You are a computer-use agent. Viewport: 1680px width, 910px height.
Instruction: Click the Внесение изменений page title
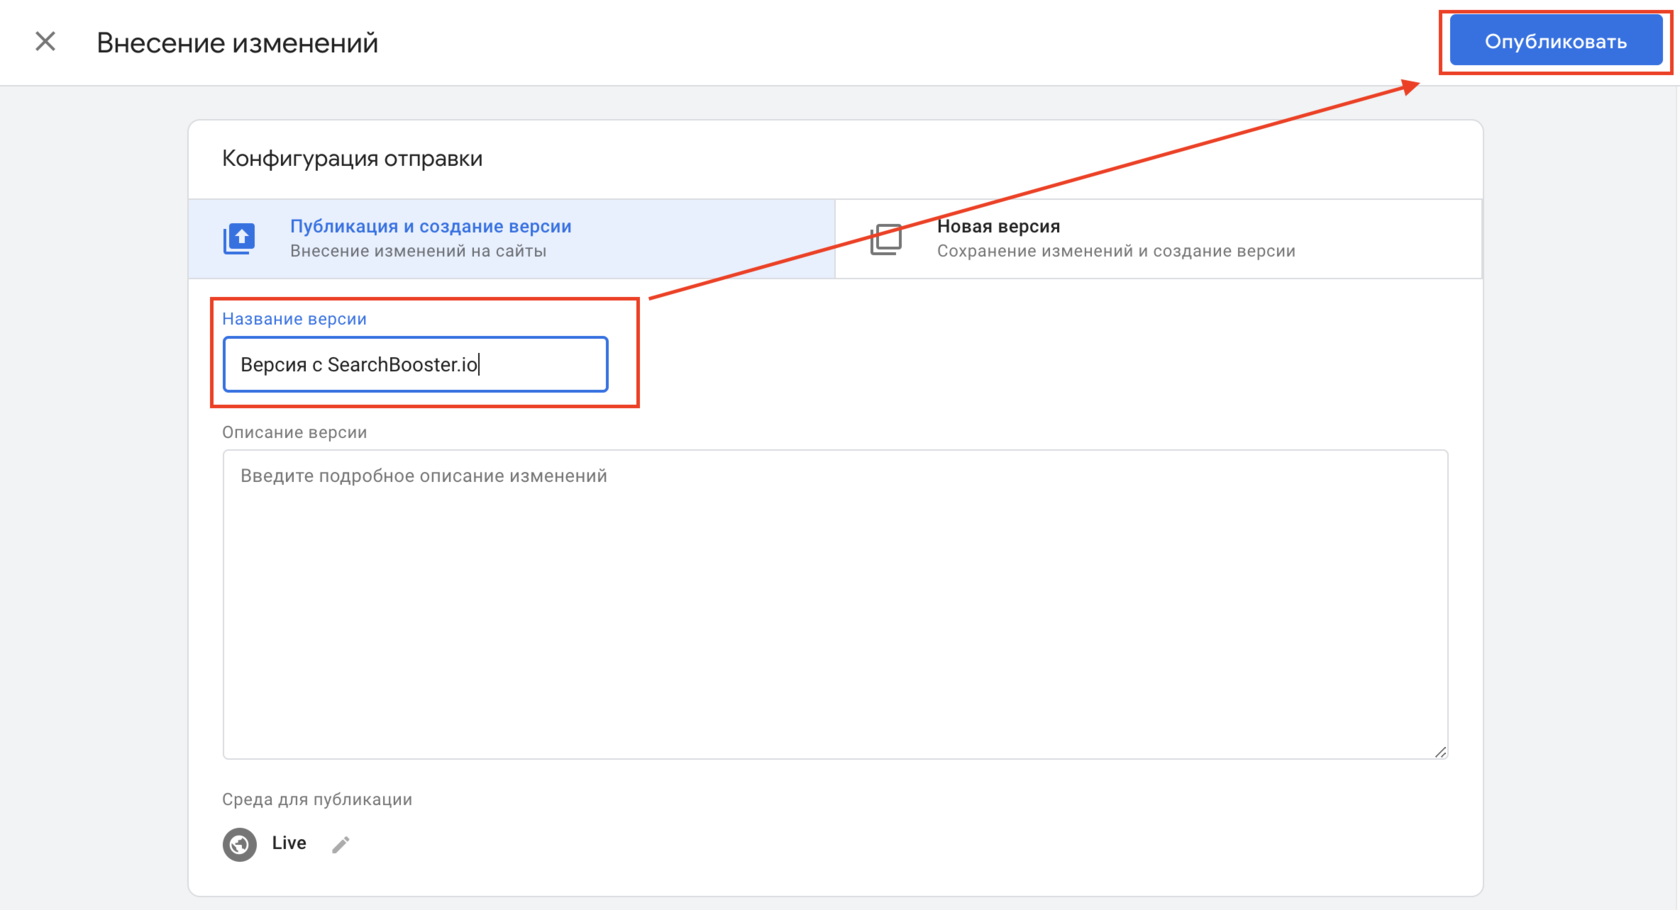coord(237,43)
